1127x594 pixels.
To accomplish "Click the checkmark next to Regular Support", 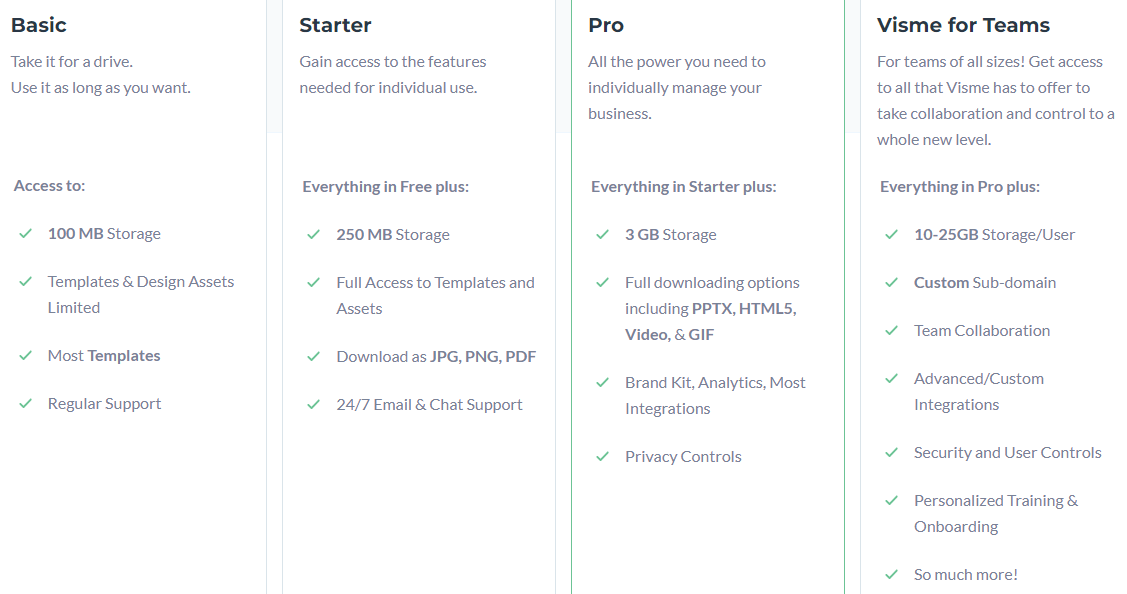I will (x=26, y=403).
